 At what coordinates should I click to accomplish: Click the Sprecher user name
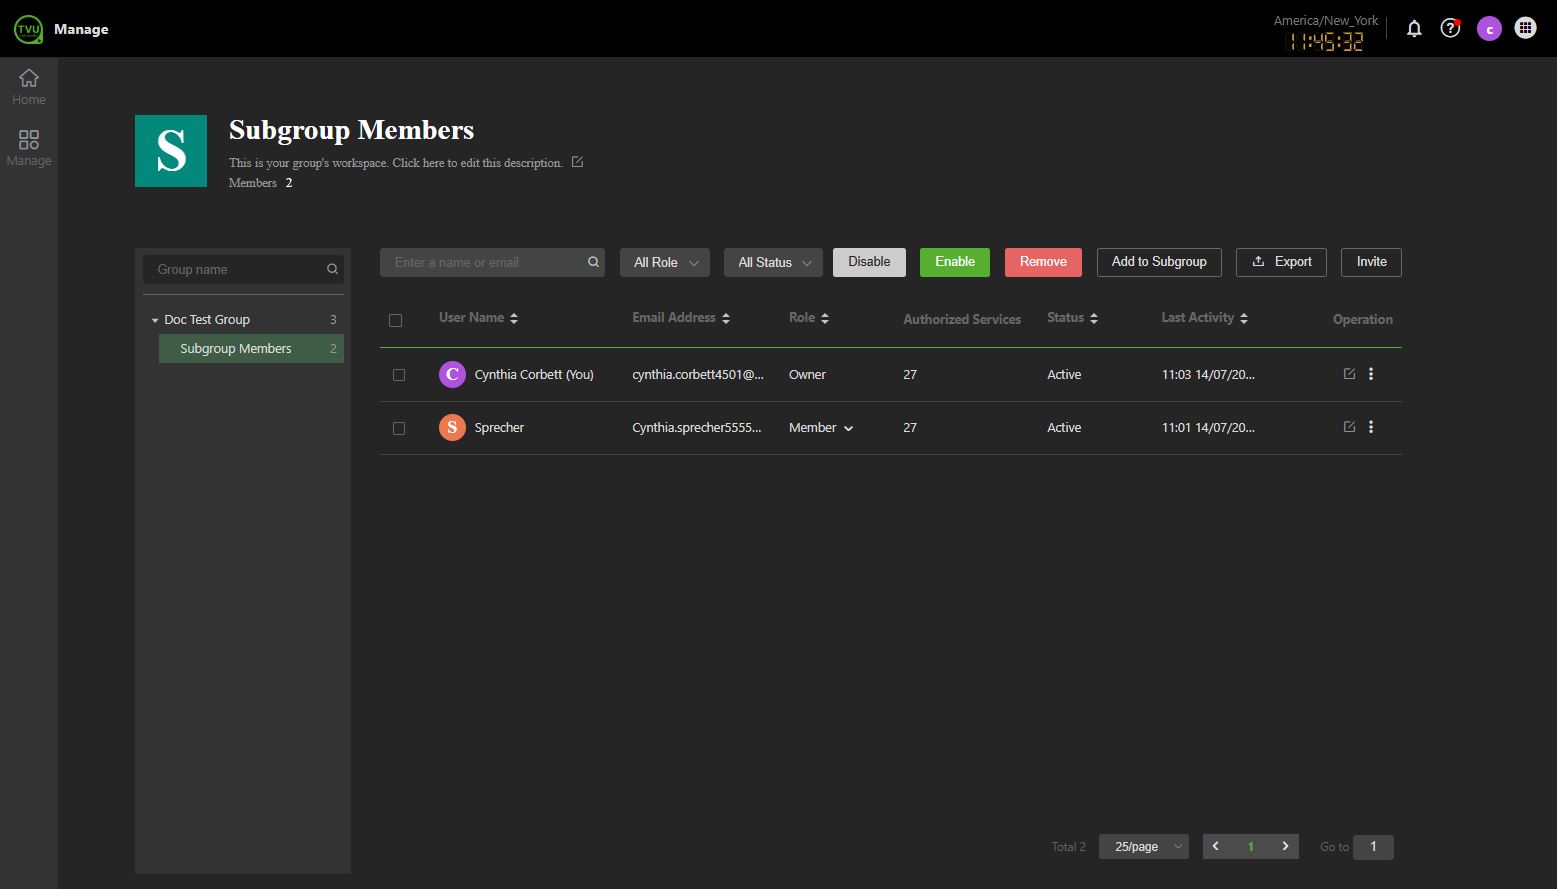click(x=499, y=427)
